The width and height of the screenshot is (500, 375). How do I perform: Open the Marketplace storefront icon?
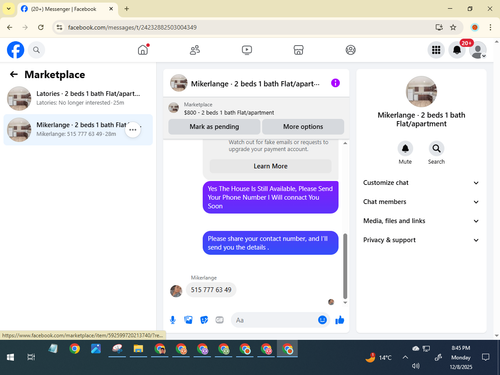click(298, 50)
